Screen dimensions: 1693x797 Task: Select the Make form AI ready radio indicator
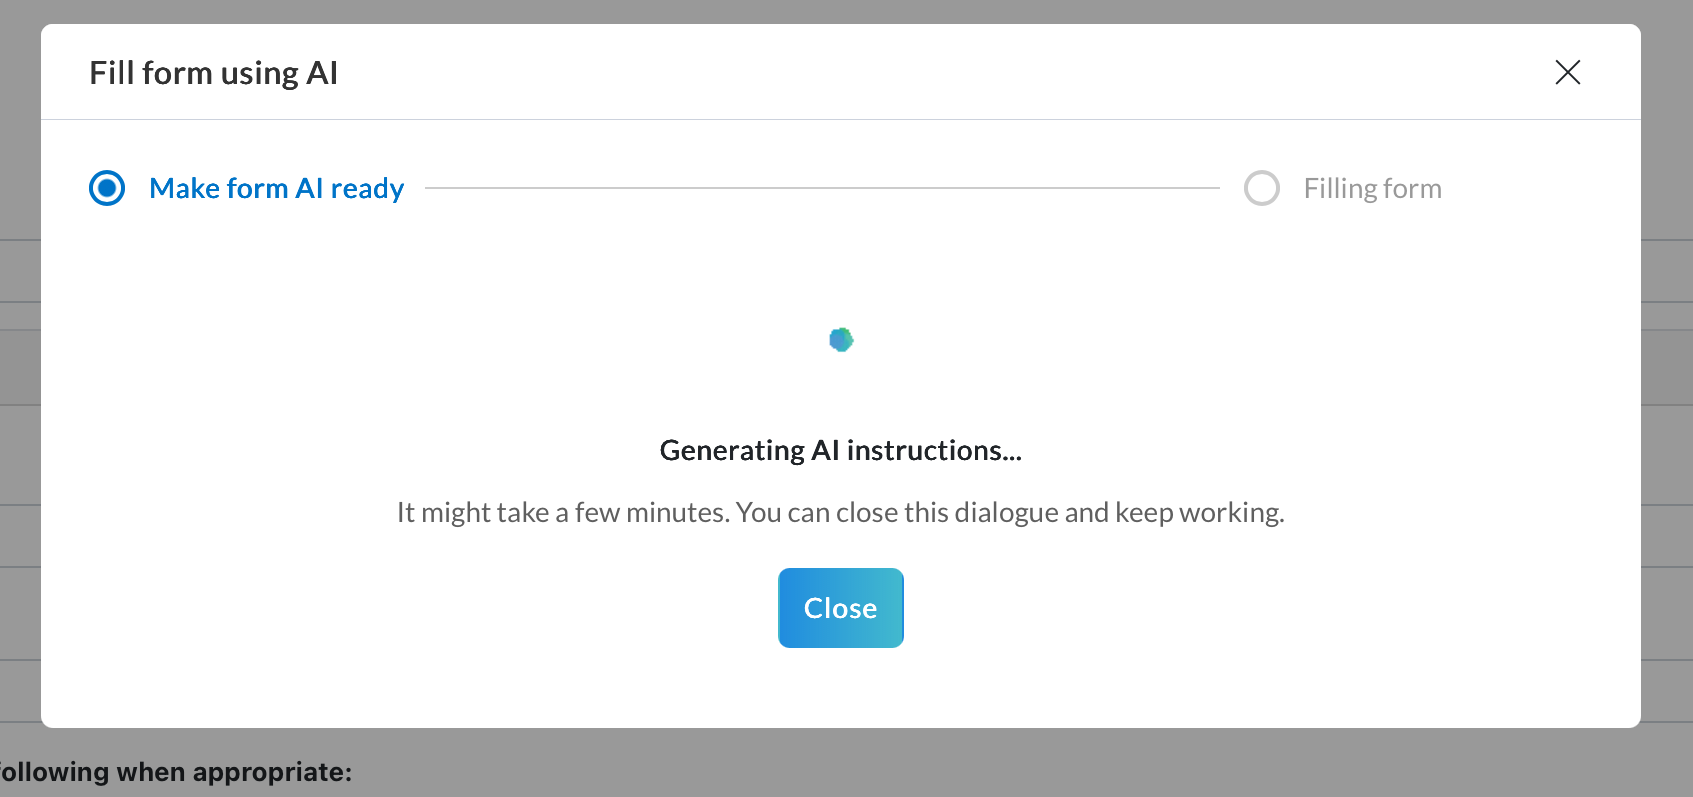(x=106, y=188)
